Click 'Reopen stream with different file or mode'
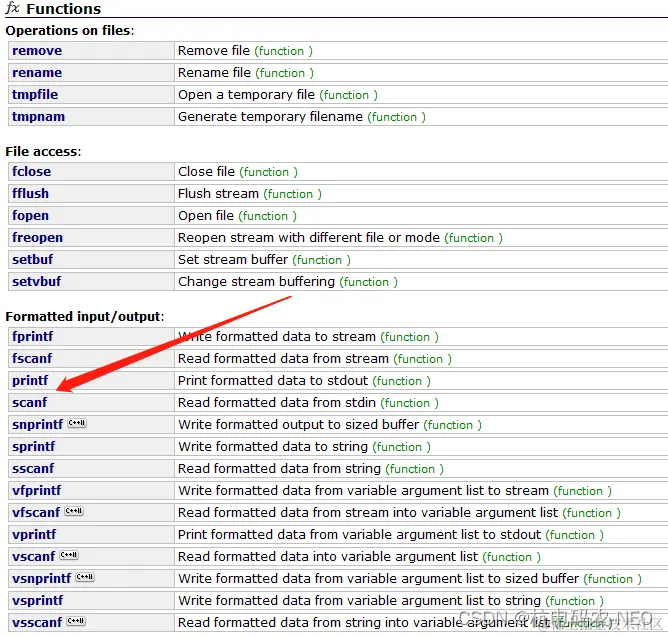The image size is (668, 637). pyautogui.click(x=309, y=238)
